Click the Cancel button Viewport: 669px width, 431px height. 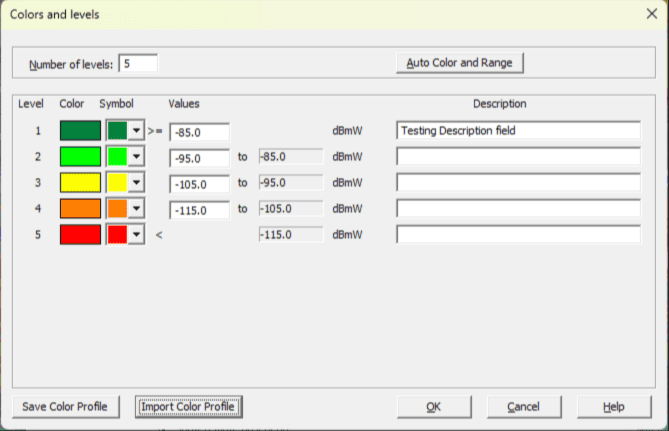[x=523, y=407]
